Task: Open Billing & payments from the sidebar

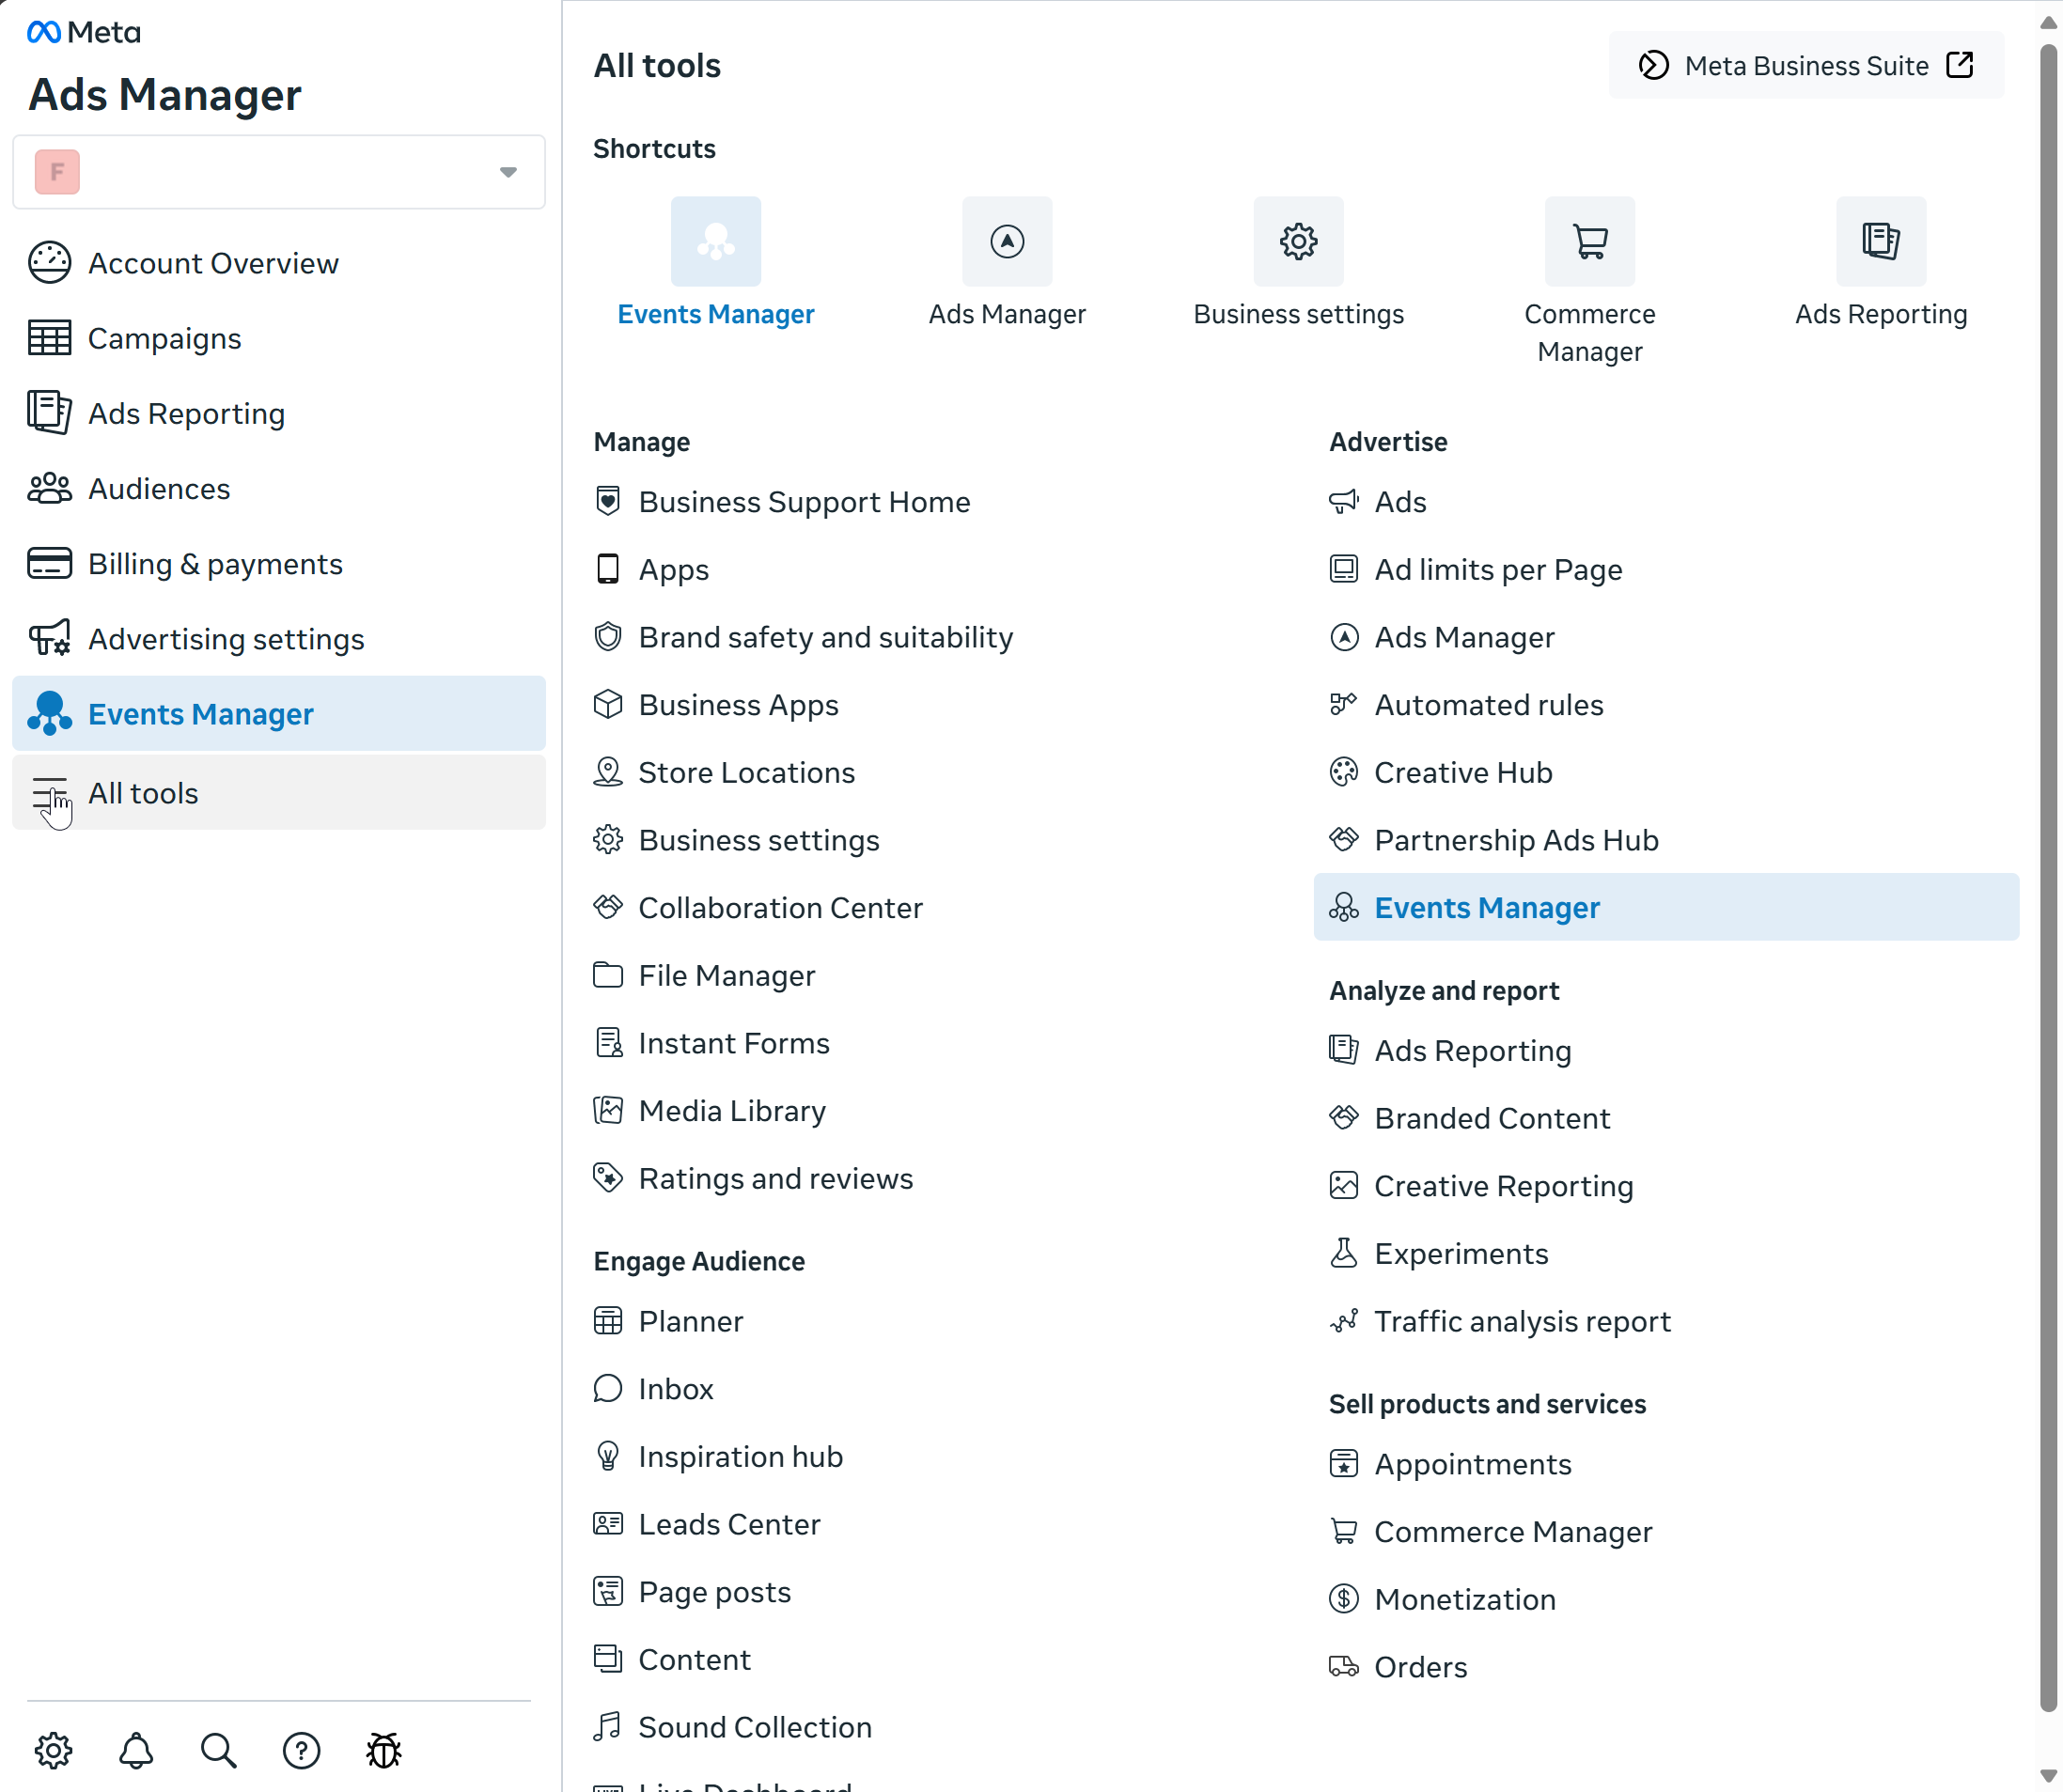Action: click(x=215, y=564)
